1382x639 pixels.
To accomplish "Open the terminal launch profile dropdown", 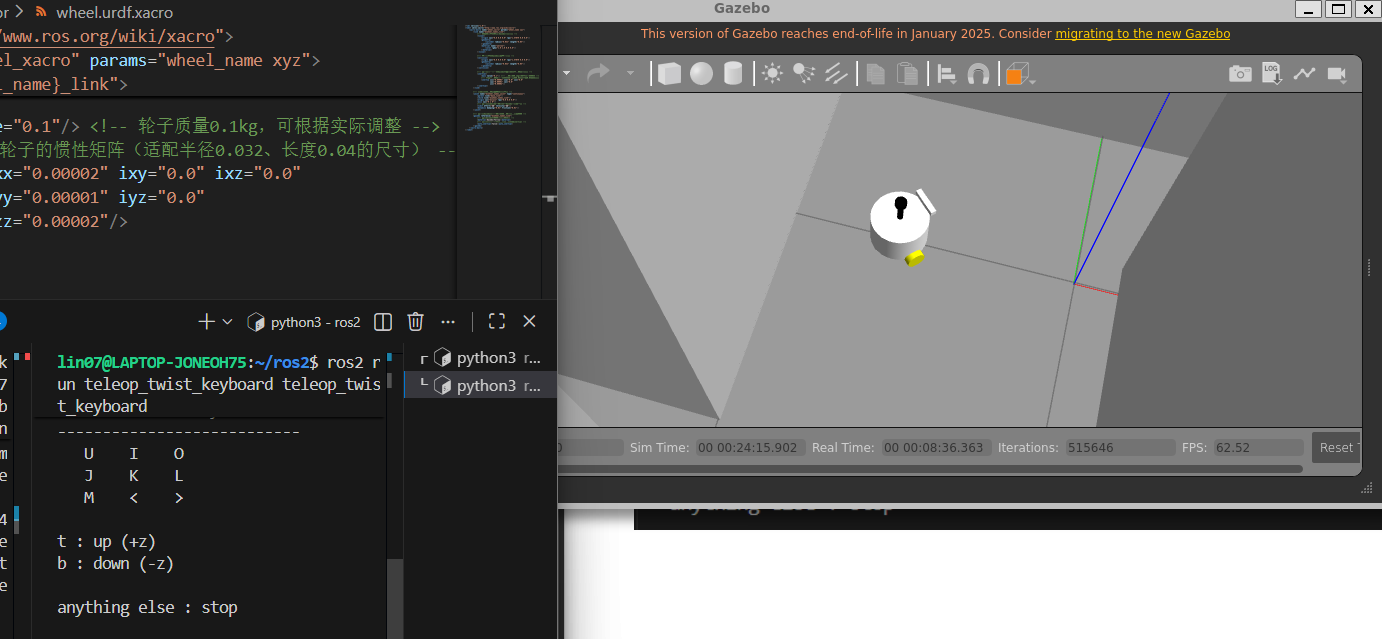I will [227, 322].
